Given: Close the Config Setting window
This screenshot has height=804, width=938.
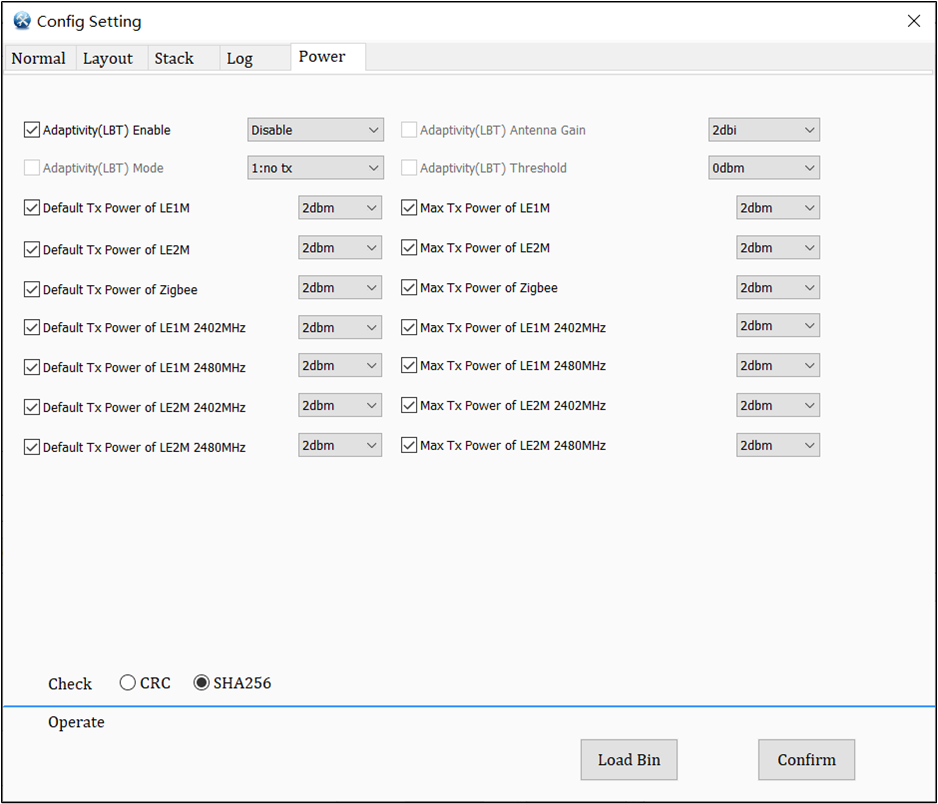Looking at the screenshot, I should coord(913,21).
